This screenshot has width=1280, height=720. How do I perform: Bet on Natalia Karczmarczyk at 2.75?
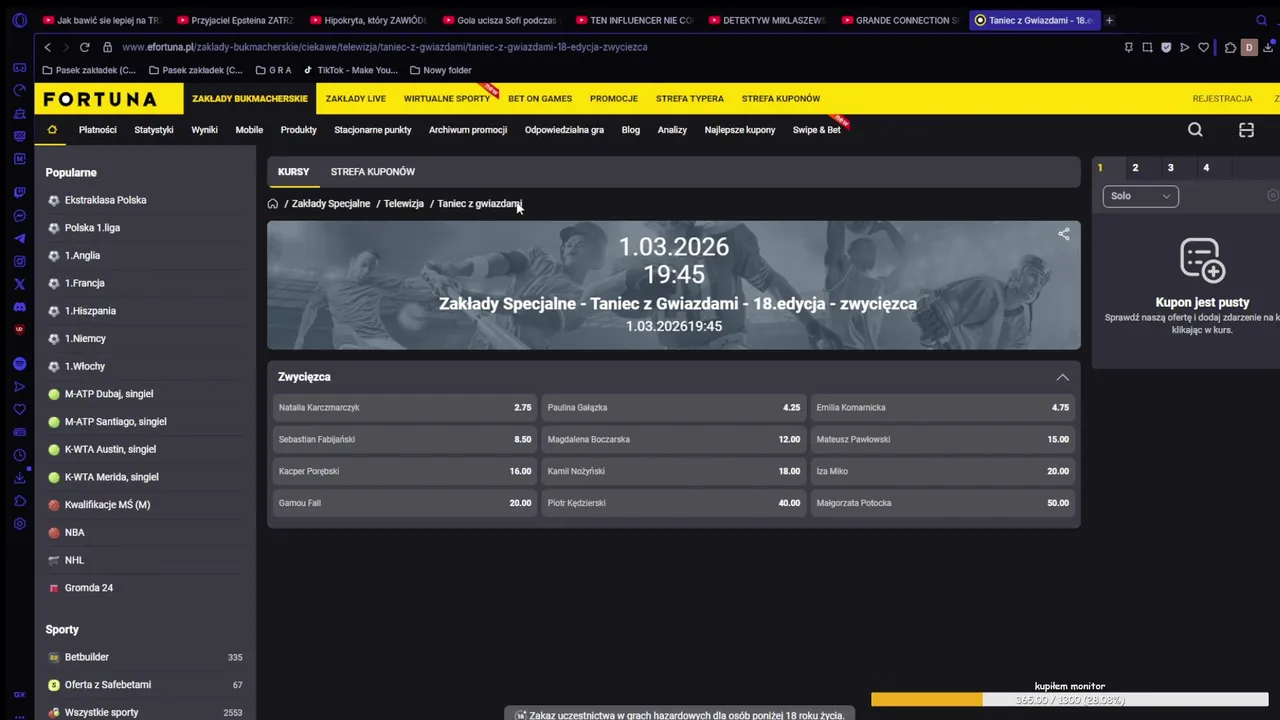[x=405, y=408]
